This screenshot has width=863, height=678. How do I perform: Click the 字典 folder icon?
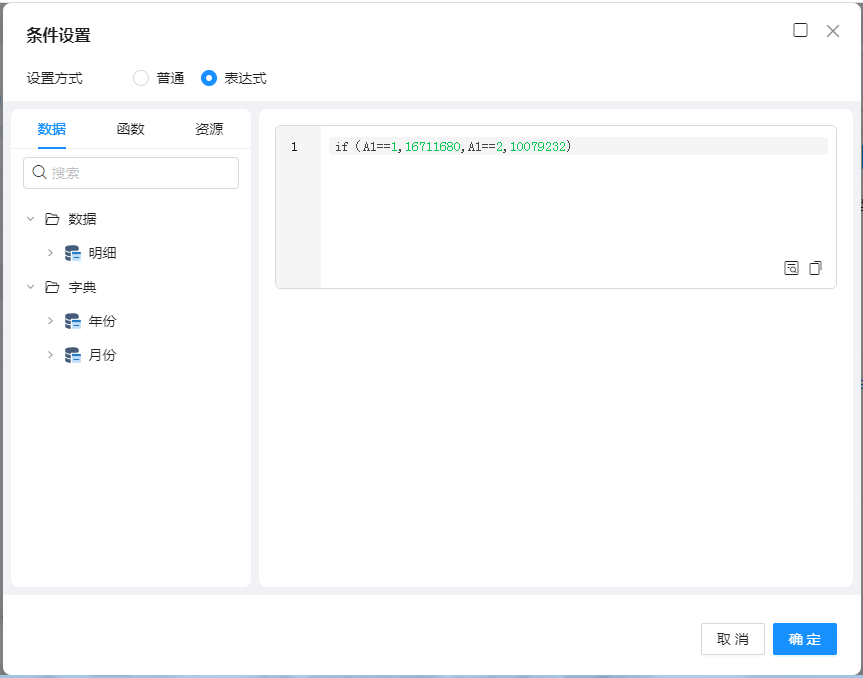coord(52,287)
